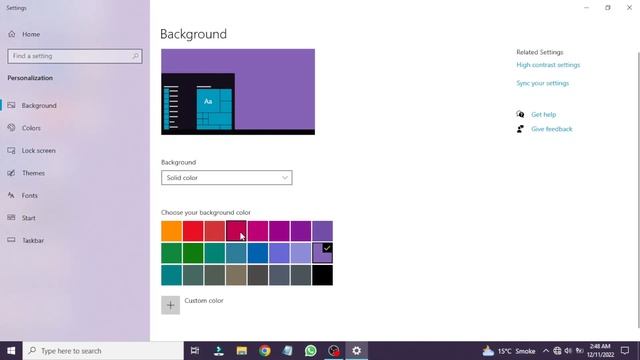The image size is (640, 360).
Task: Choose the black background color swatch
Action: point(322,275)
